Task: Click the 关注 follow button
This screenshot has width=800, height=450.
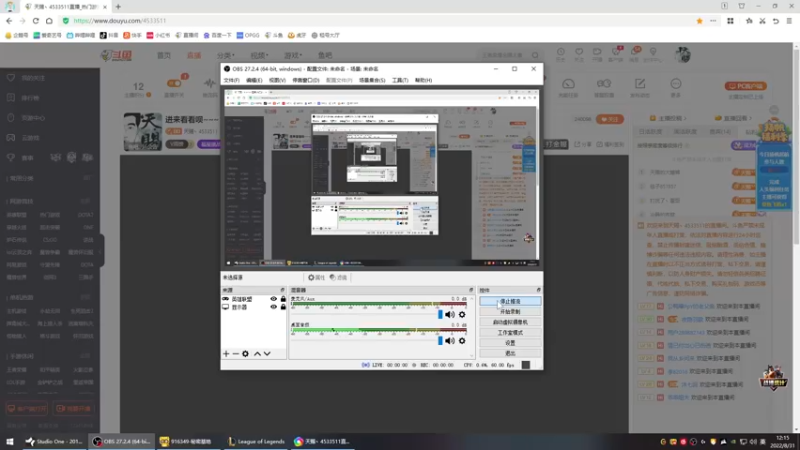Action: [x=610, y=119]
